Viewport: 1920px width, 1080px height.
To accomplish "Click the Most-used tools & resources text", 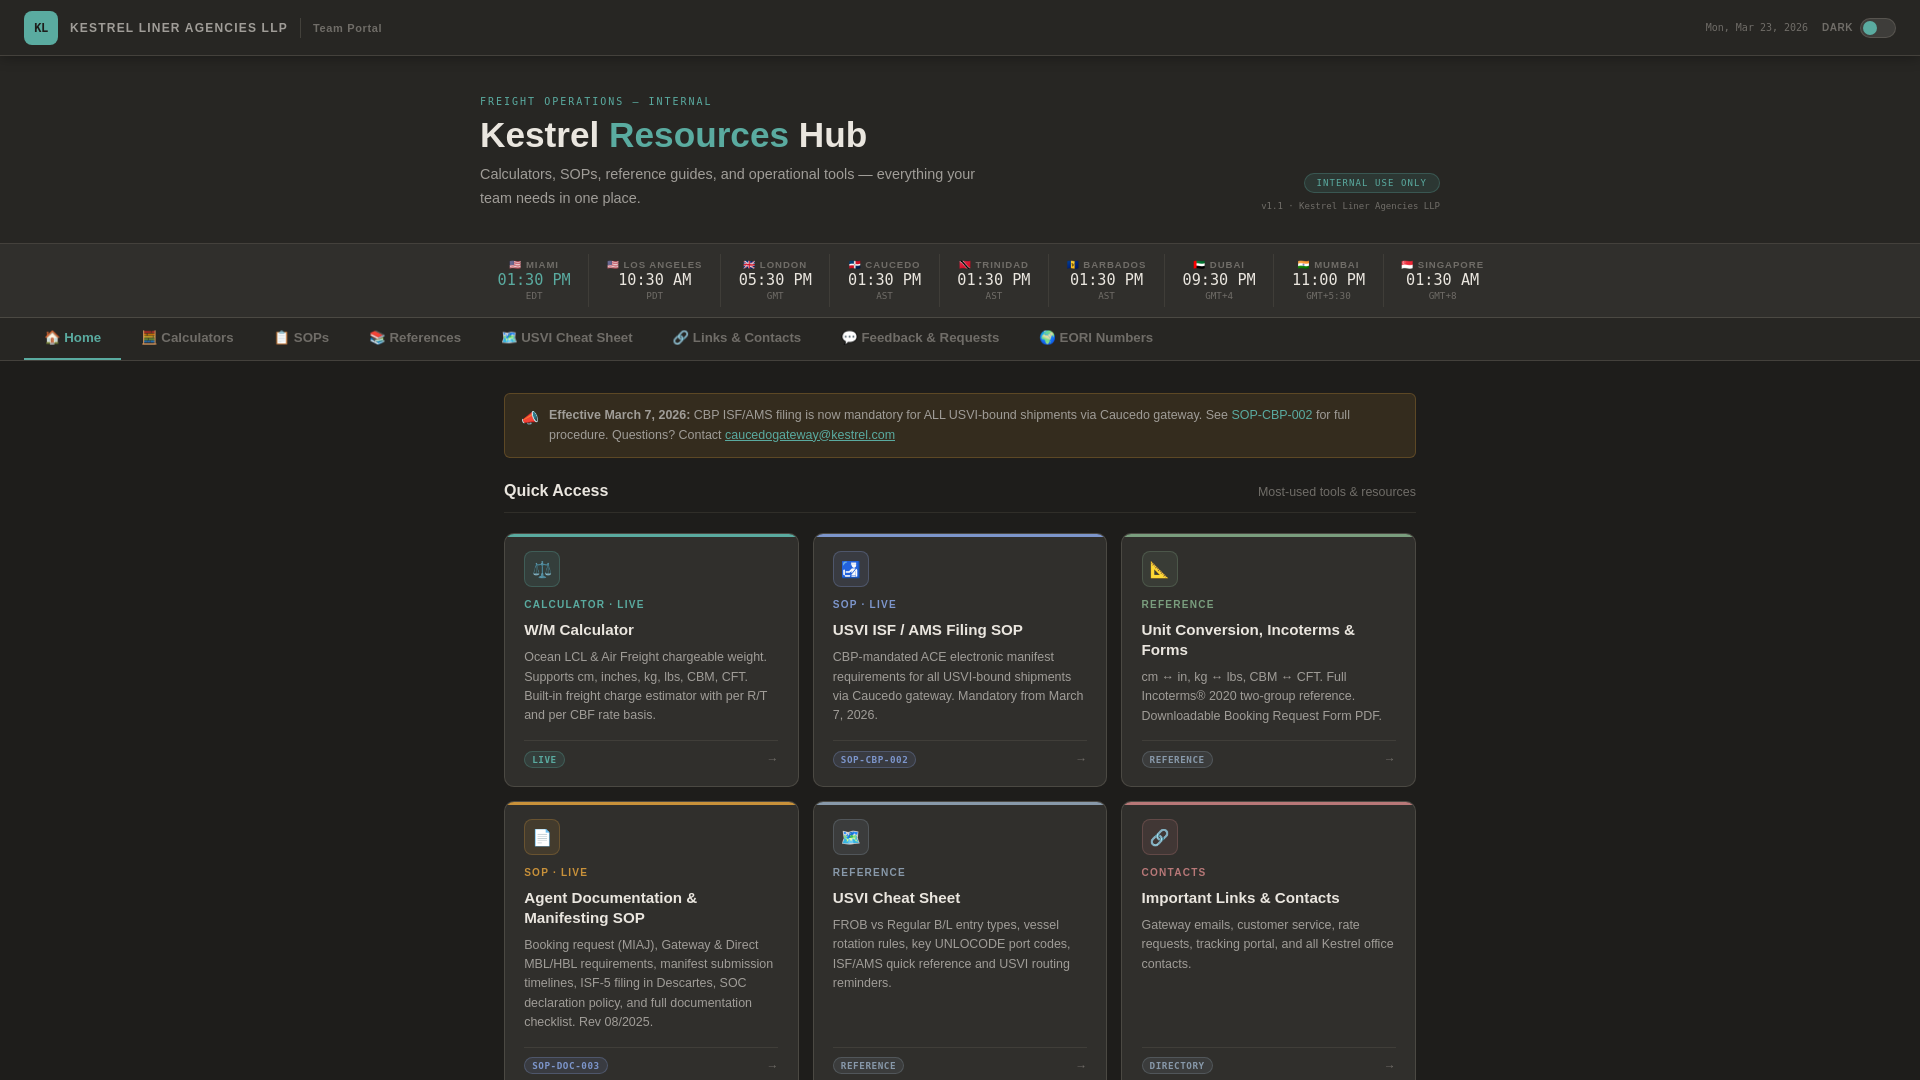I will click(1336, 492).
